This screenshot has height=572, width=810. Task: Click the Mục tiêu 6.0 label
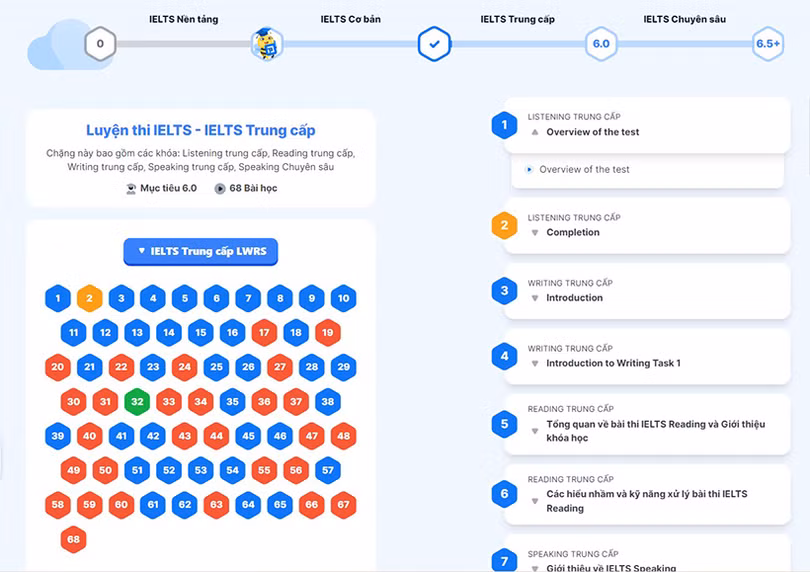point(161,188)
